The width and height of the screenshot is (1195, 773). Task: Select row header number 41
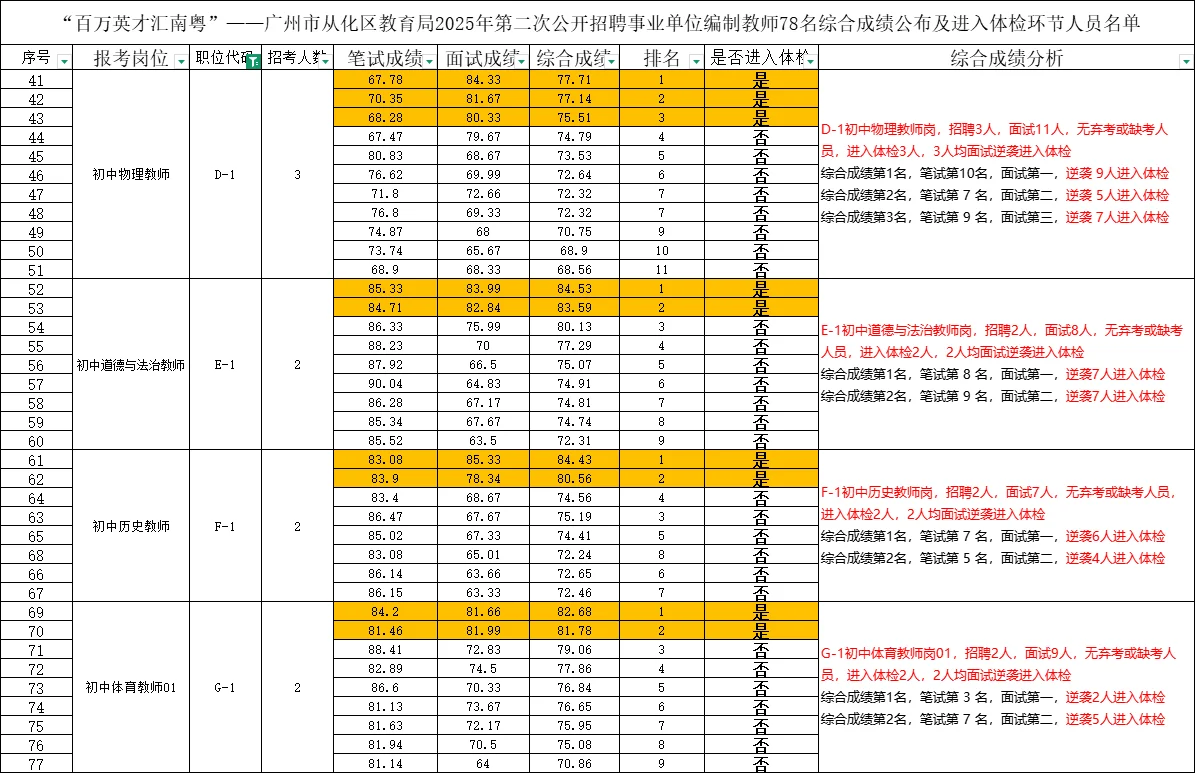click(36, 80)
